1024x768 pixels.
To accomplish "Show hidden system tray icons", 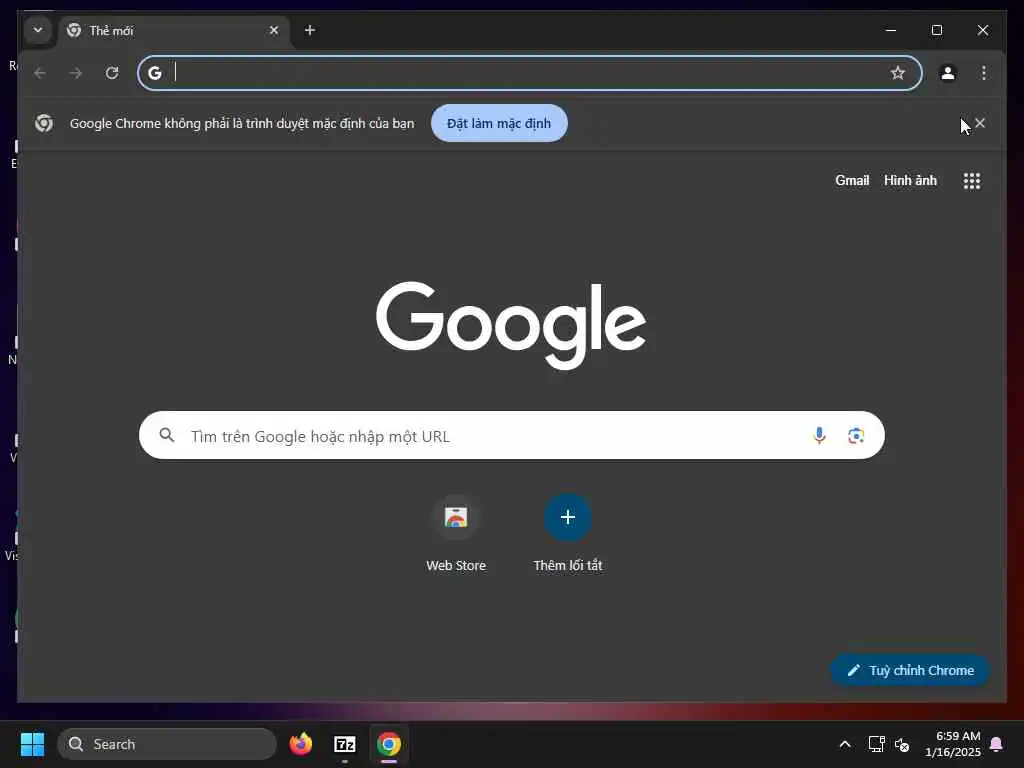I will (x=844, y=744).
